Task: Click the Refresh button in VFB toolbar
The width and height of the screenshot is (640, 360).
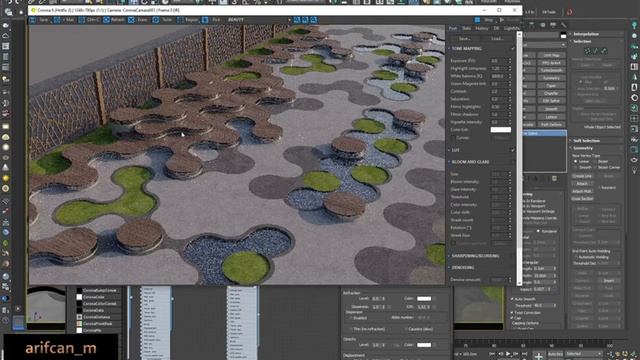Action: pos(114,20)
